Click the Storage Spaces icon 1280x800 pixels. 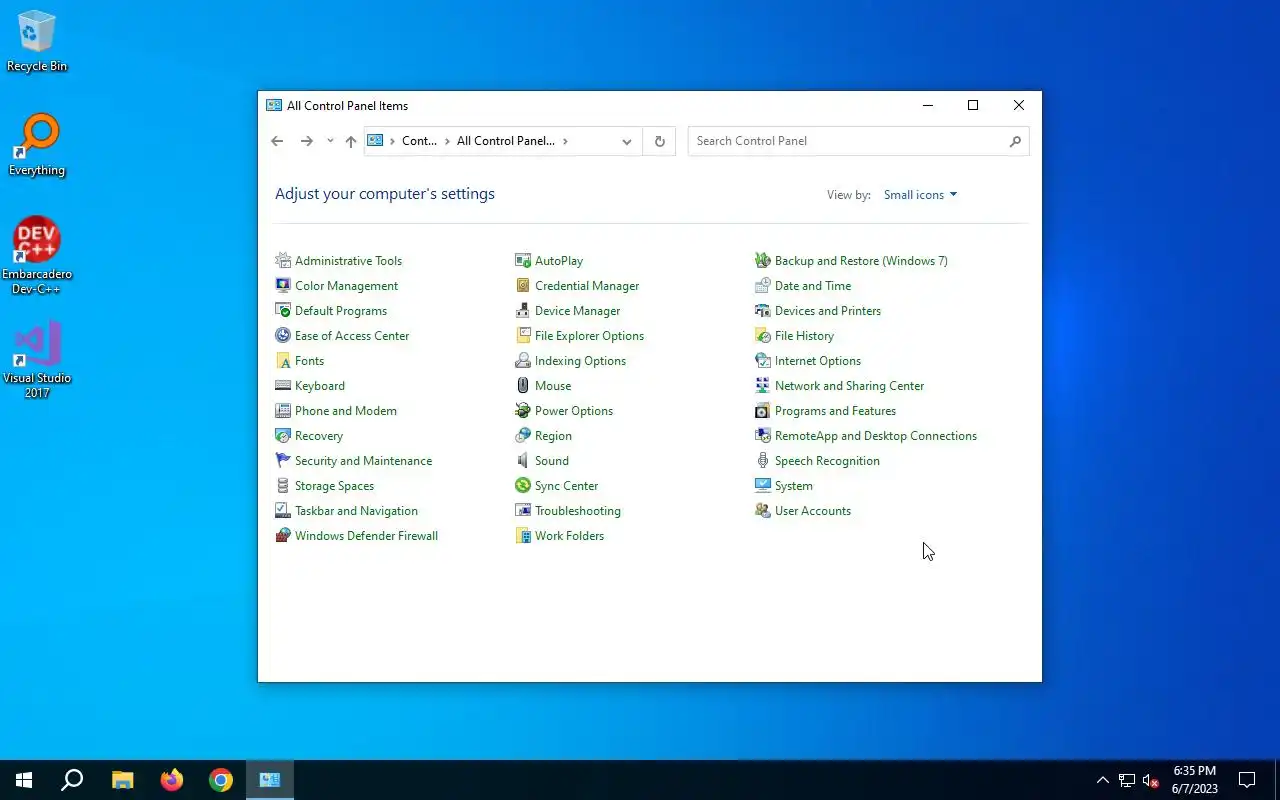(283, 486)
